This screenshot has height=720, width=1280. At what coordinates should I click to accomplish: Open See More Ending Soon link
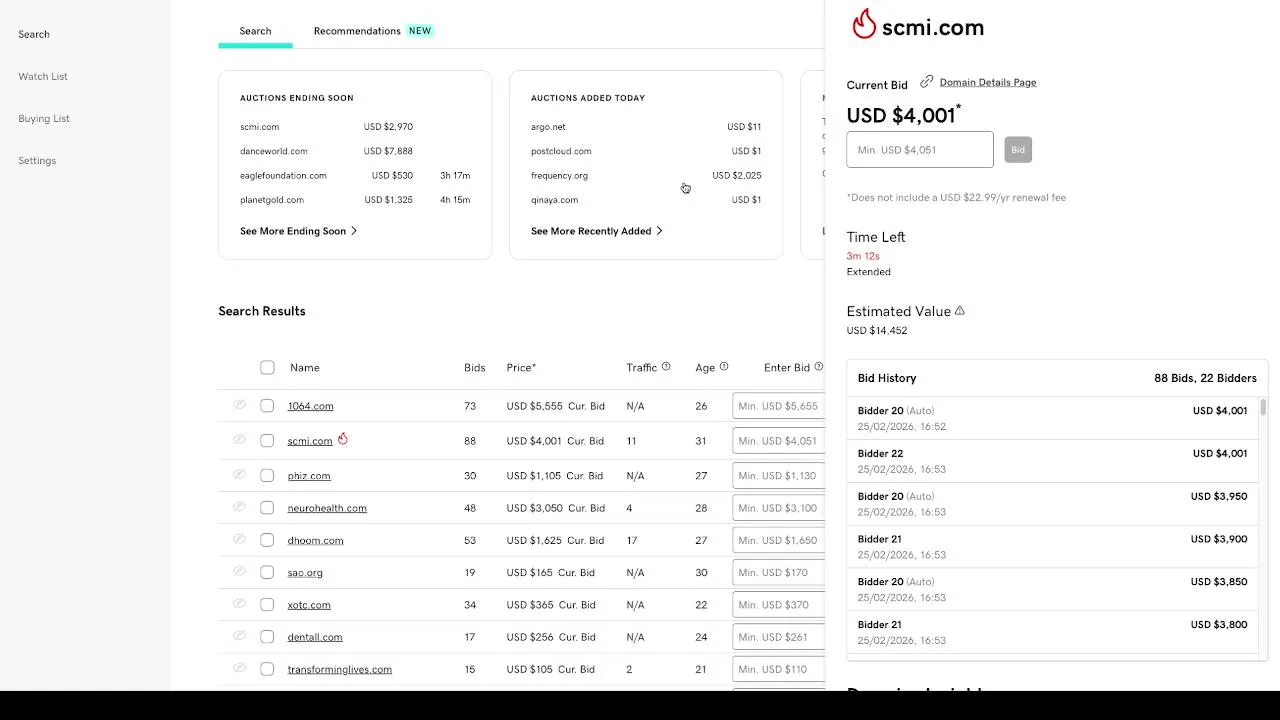[299, 231]
